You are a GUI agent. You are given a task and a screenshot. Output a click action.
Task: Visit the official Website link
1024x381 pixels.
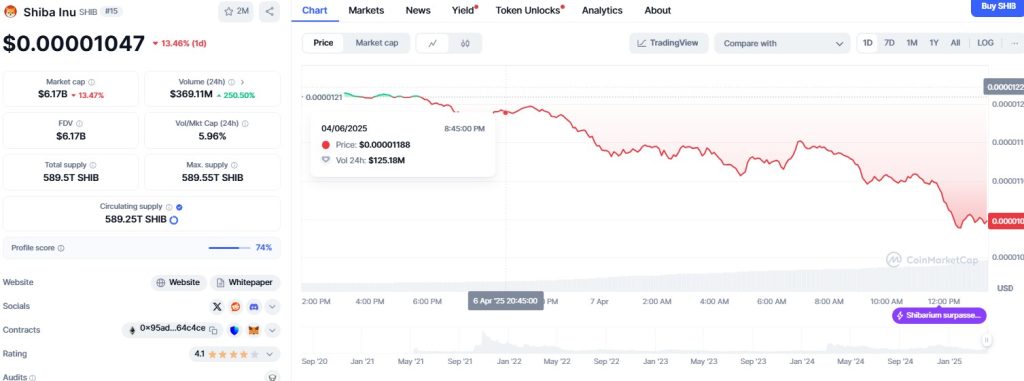tap(179, 283)
